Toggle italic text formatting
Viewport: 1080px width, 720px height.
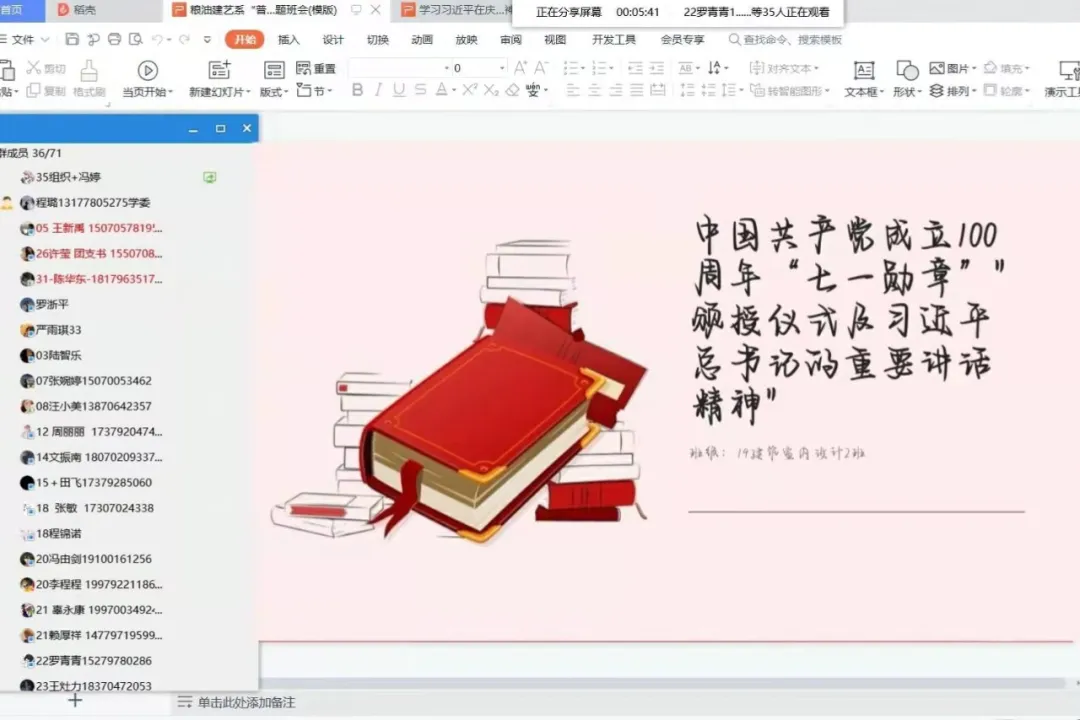[378, 90]
